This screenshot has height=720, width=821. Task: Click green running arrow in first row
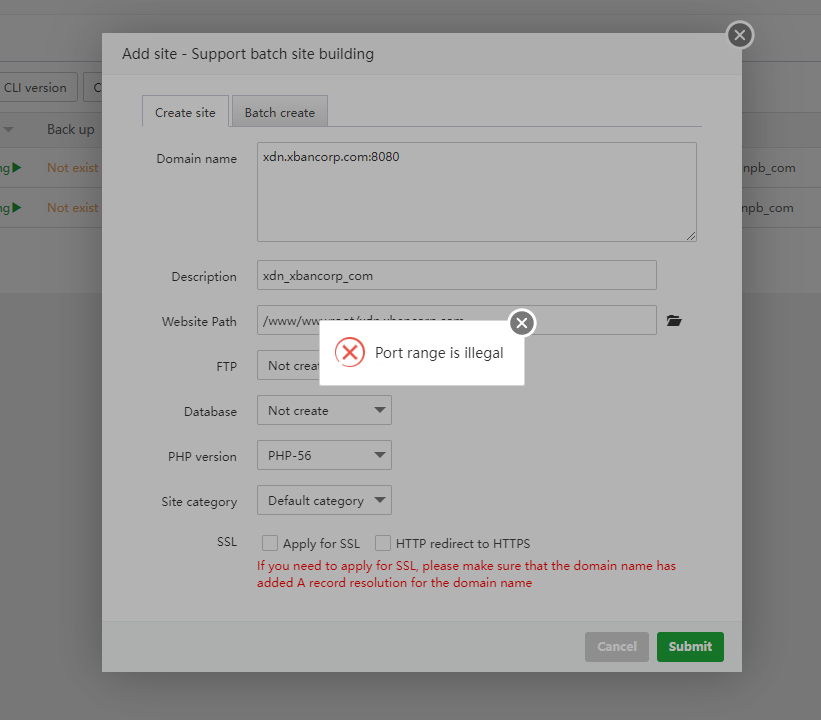point(17,168)
